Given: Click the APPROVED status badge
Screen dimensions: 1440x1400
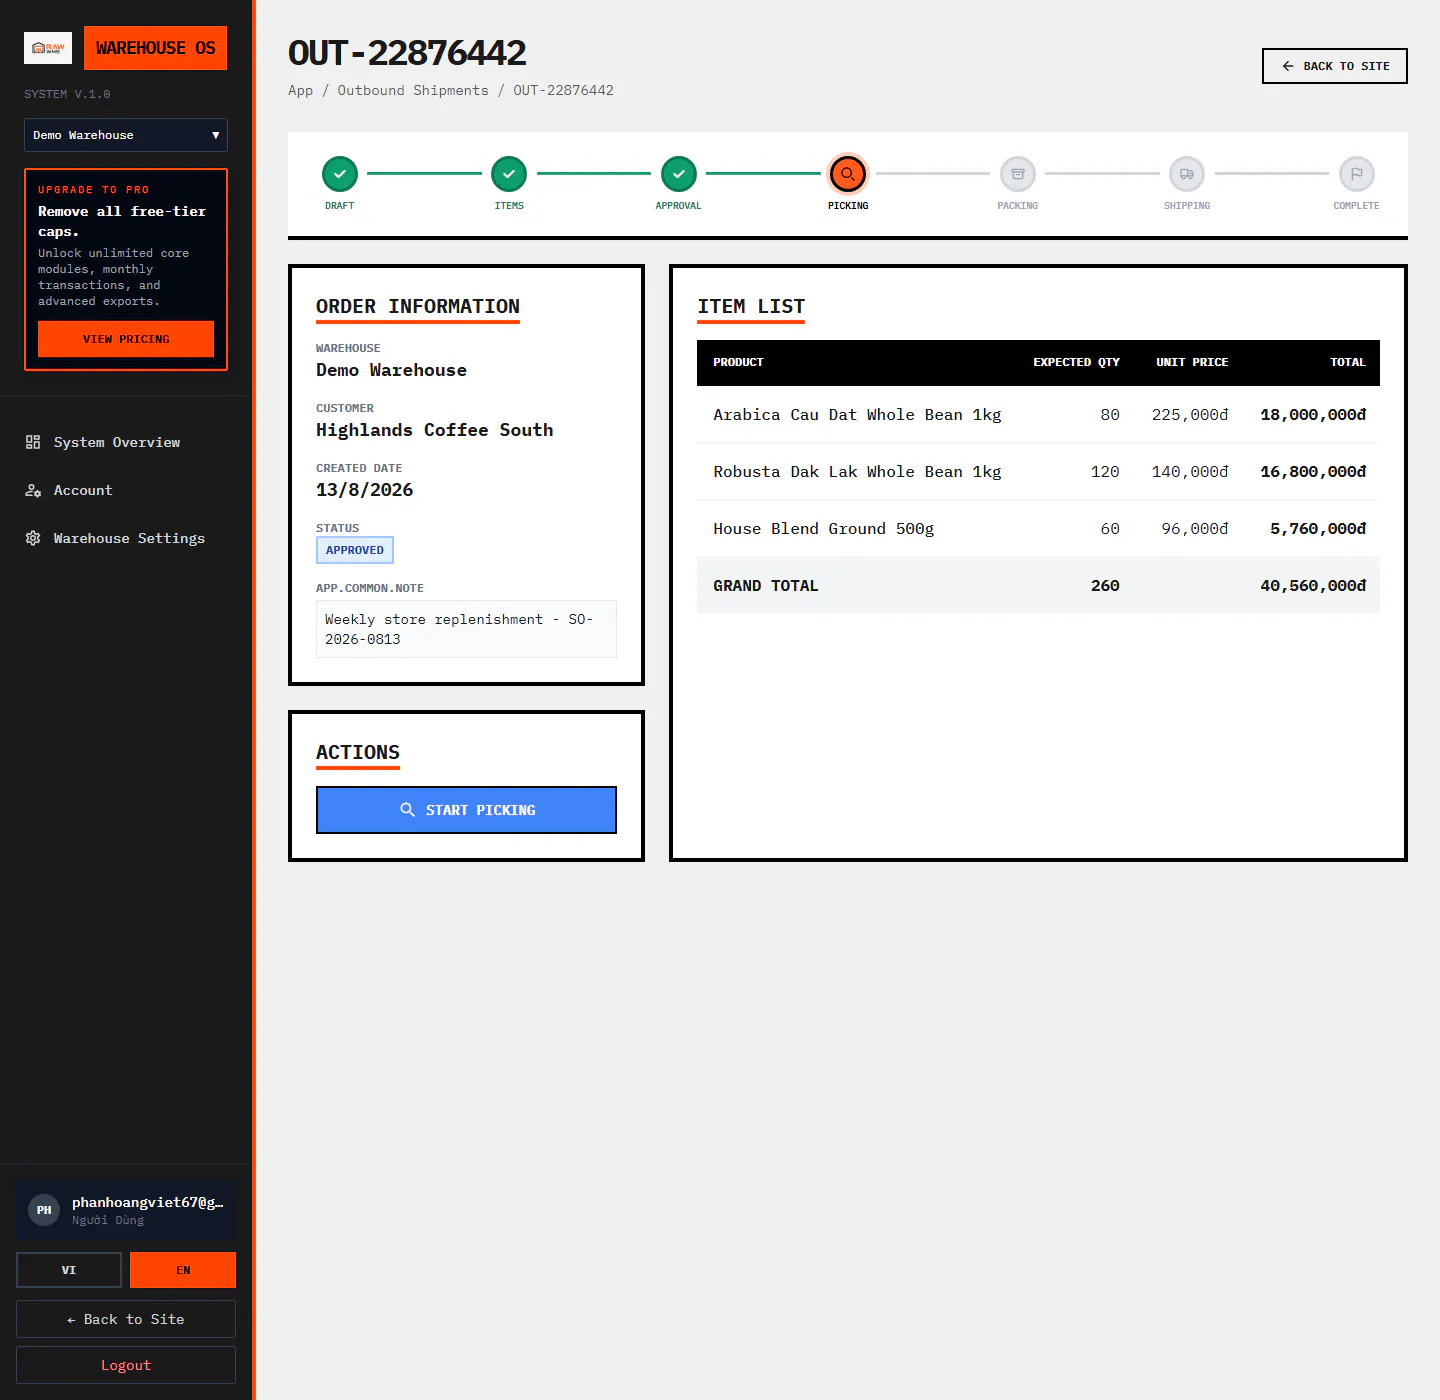Looking at the screenshot, I should (x=355, y=550).
